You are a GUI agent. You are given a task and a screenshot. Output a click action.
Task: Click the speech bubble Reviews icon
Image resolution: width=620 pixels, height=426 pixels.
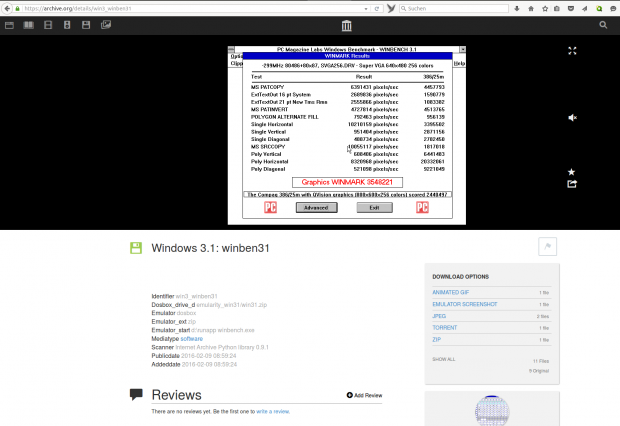pyautogui.click(x=136, y=394)
